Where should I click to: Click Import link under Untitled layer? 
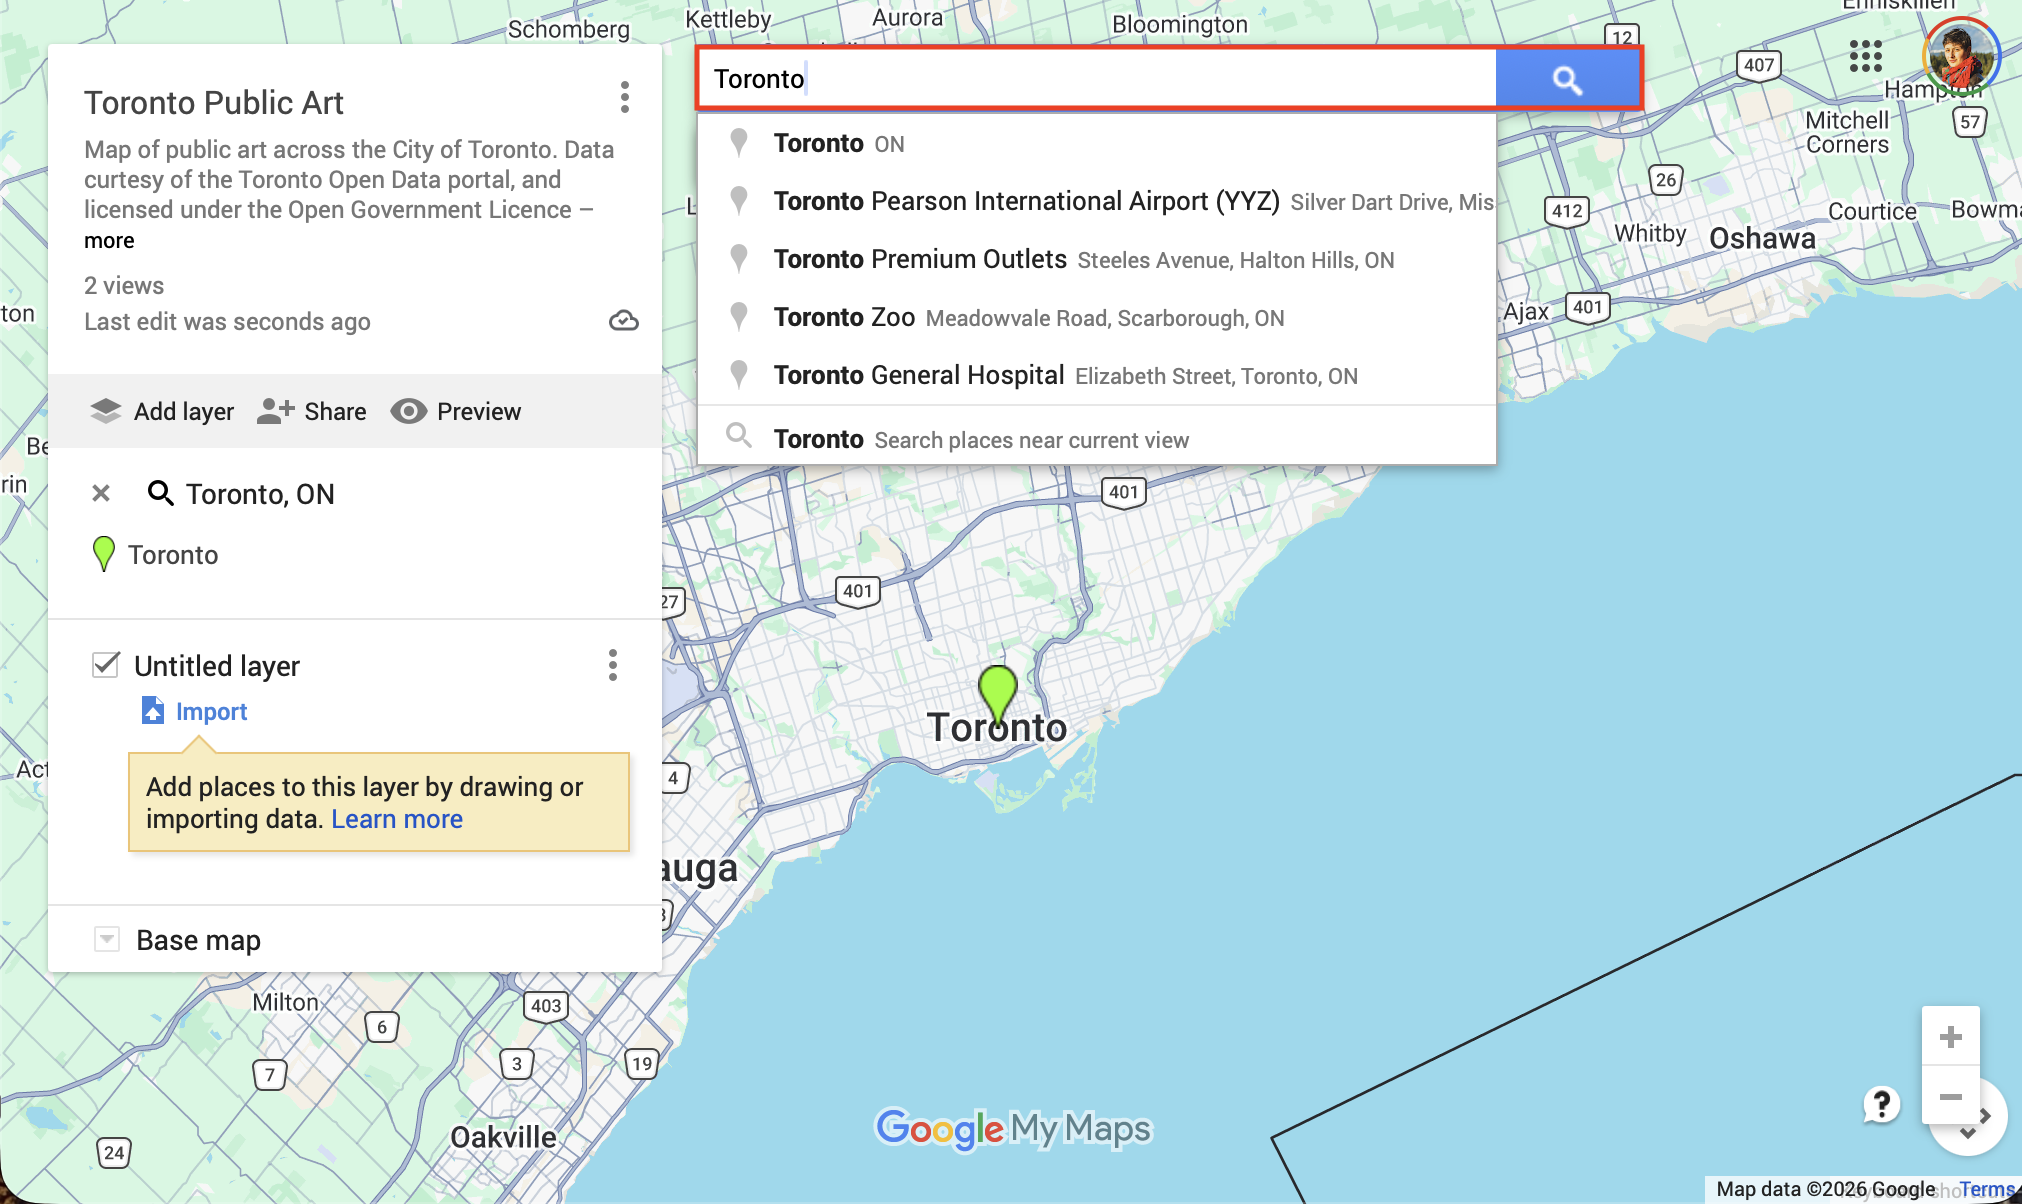(211, 711)
